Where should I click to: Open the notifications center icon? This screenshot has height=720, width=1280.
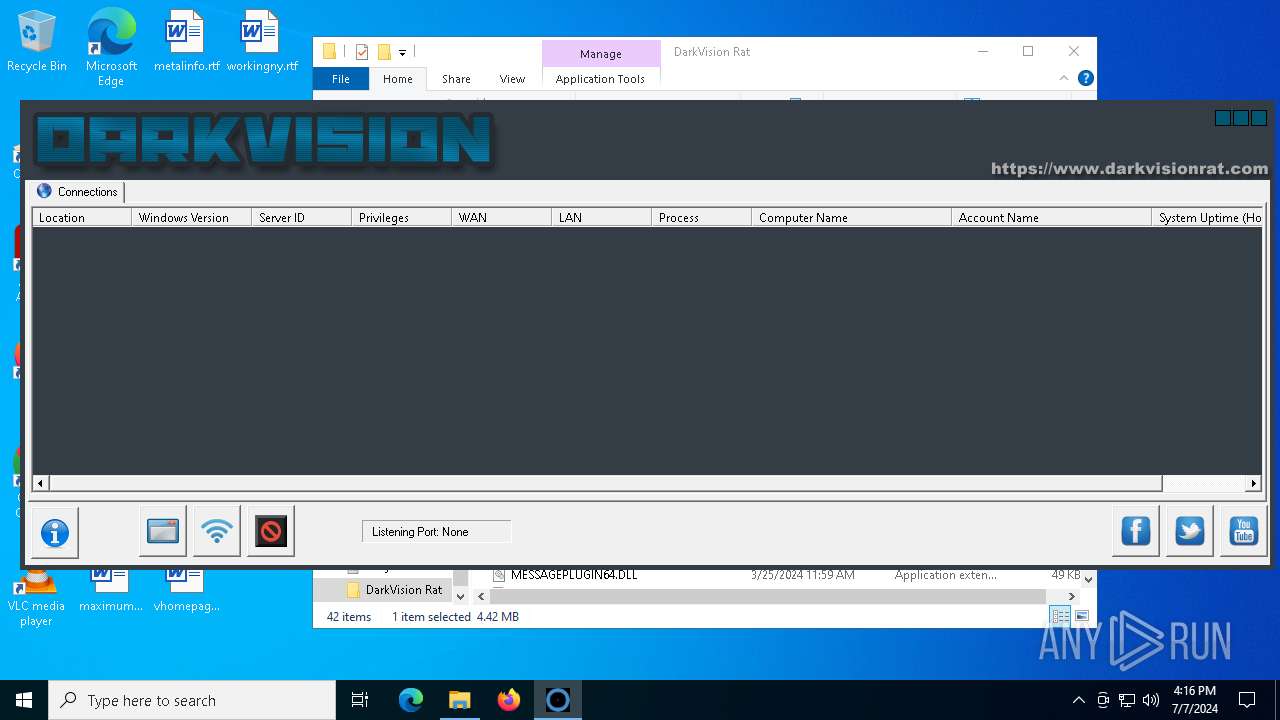coord(1247,700)
